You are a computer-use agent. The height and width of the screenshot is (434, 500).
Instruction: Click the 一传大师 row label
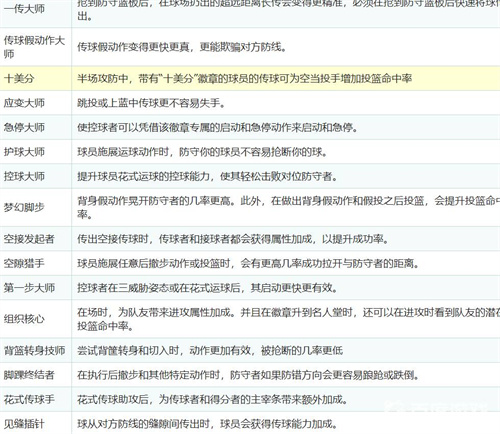pos(24,9)
